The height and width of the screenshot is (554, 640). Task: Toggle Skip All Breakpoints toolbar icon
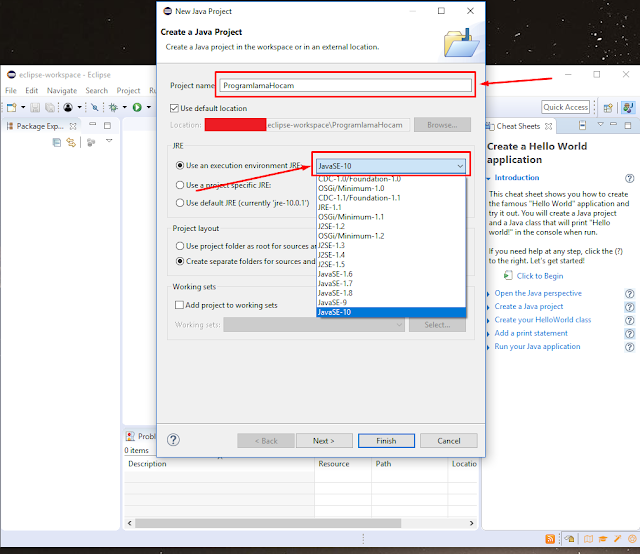95,107
